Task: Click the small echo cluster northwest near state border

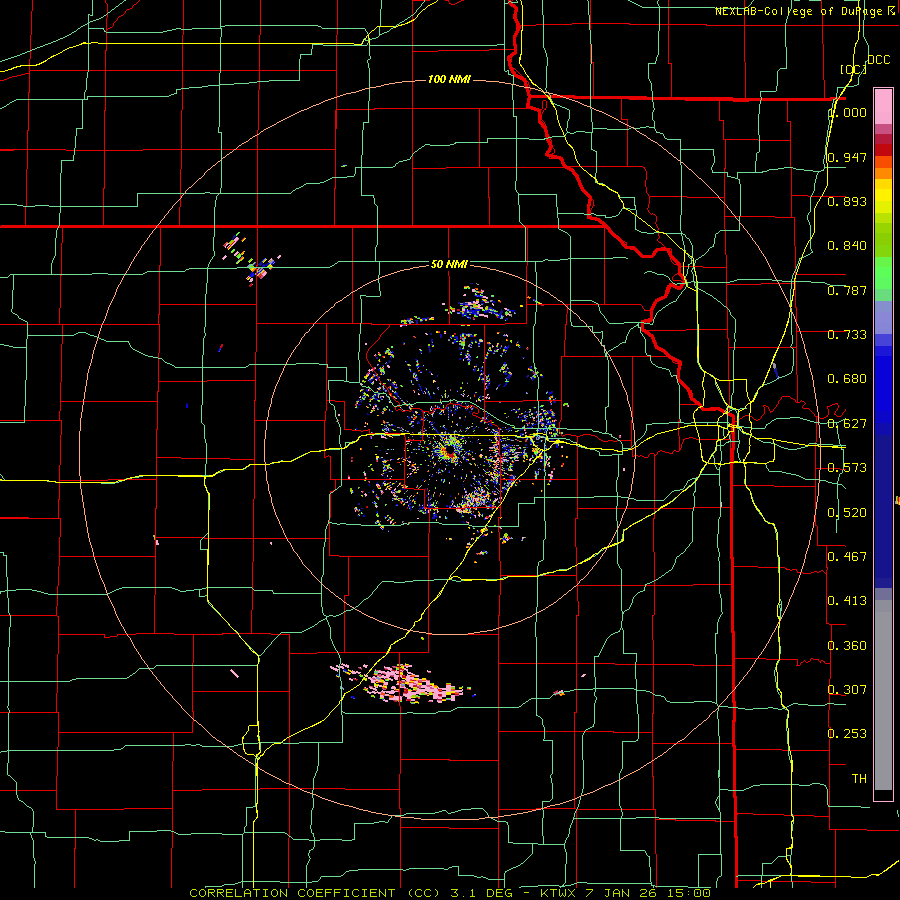Action: [x=252, y=258]
